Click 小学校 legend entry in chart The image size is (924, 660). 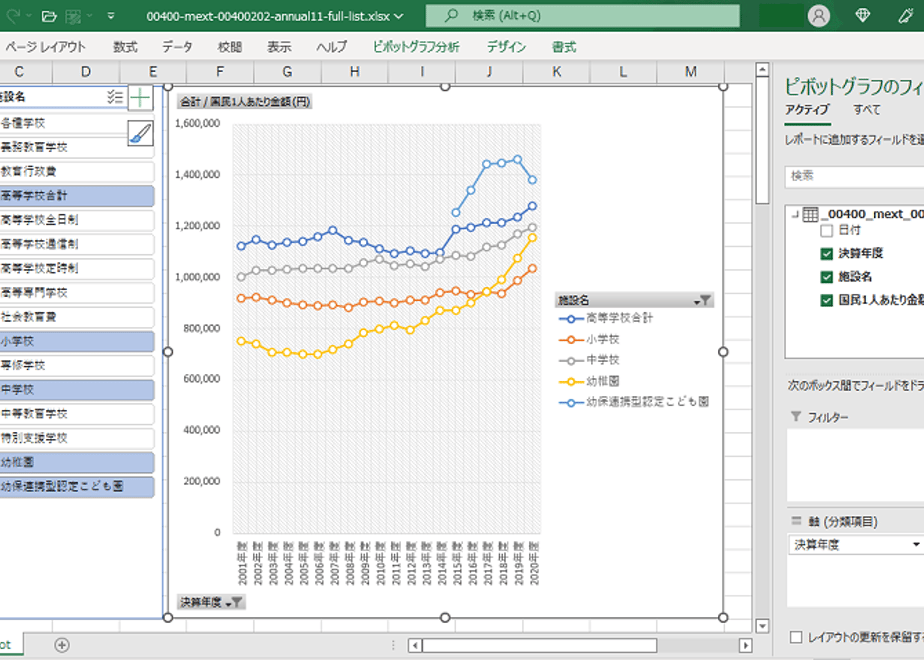tap(589, 339)
